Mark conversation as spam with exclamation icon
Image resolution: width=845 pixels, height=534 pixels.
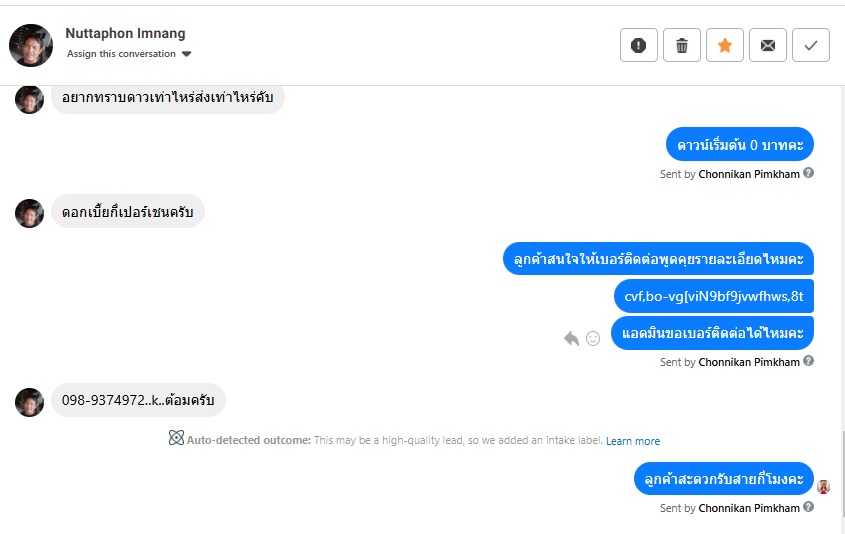638,46
